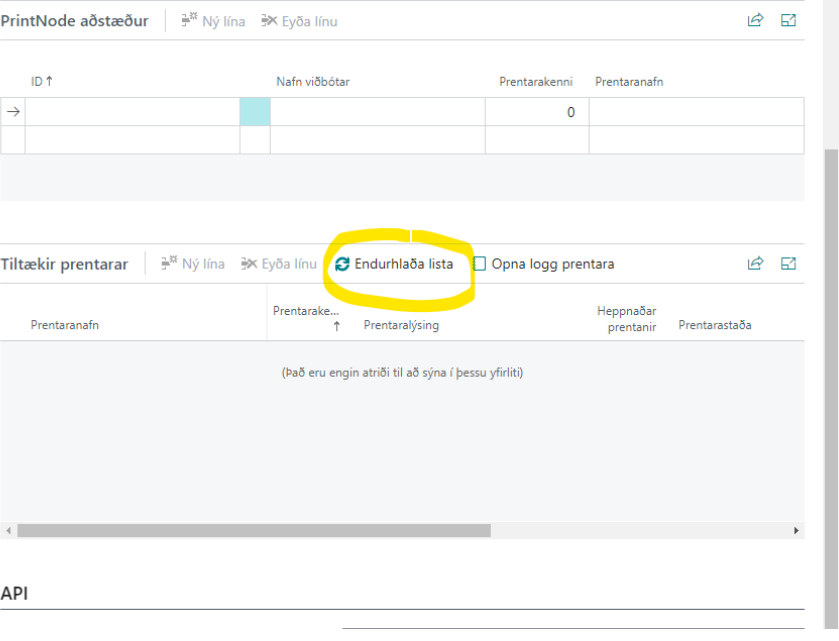Viewport: 839px width, 641px height.
Task: Open the Prentarastaða column header
Action: point(714,325)
